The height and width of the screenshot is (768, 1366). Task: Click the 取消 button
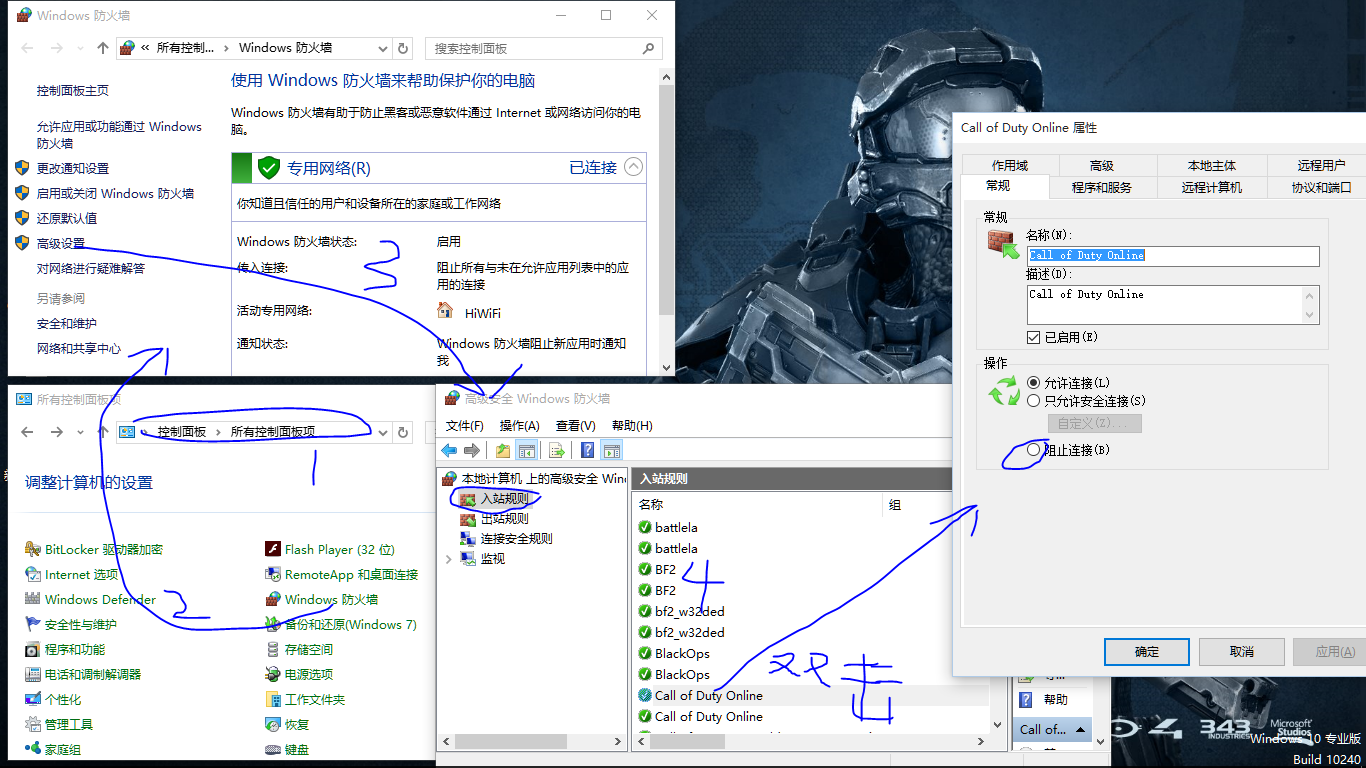[x=1241, y=651]
